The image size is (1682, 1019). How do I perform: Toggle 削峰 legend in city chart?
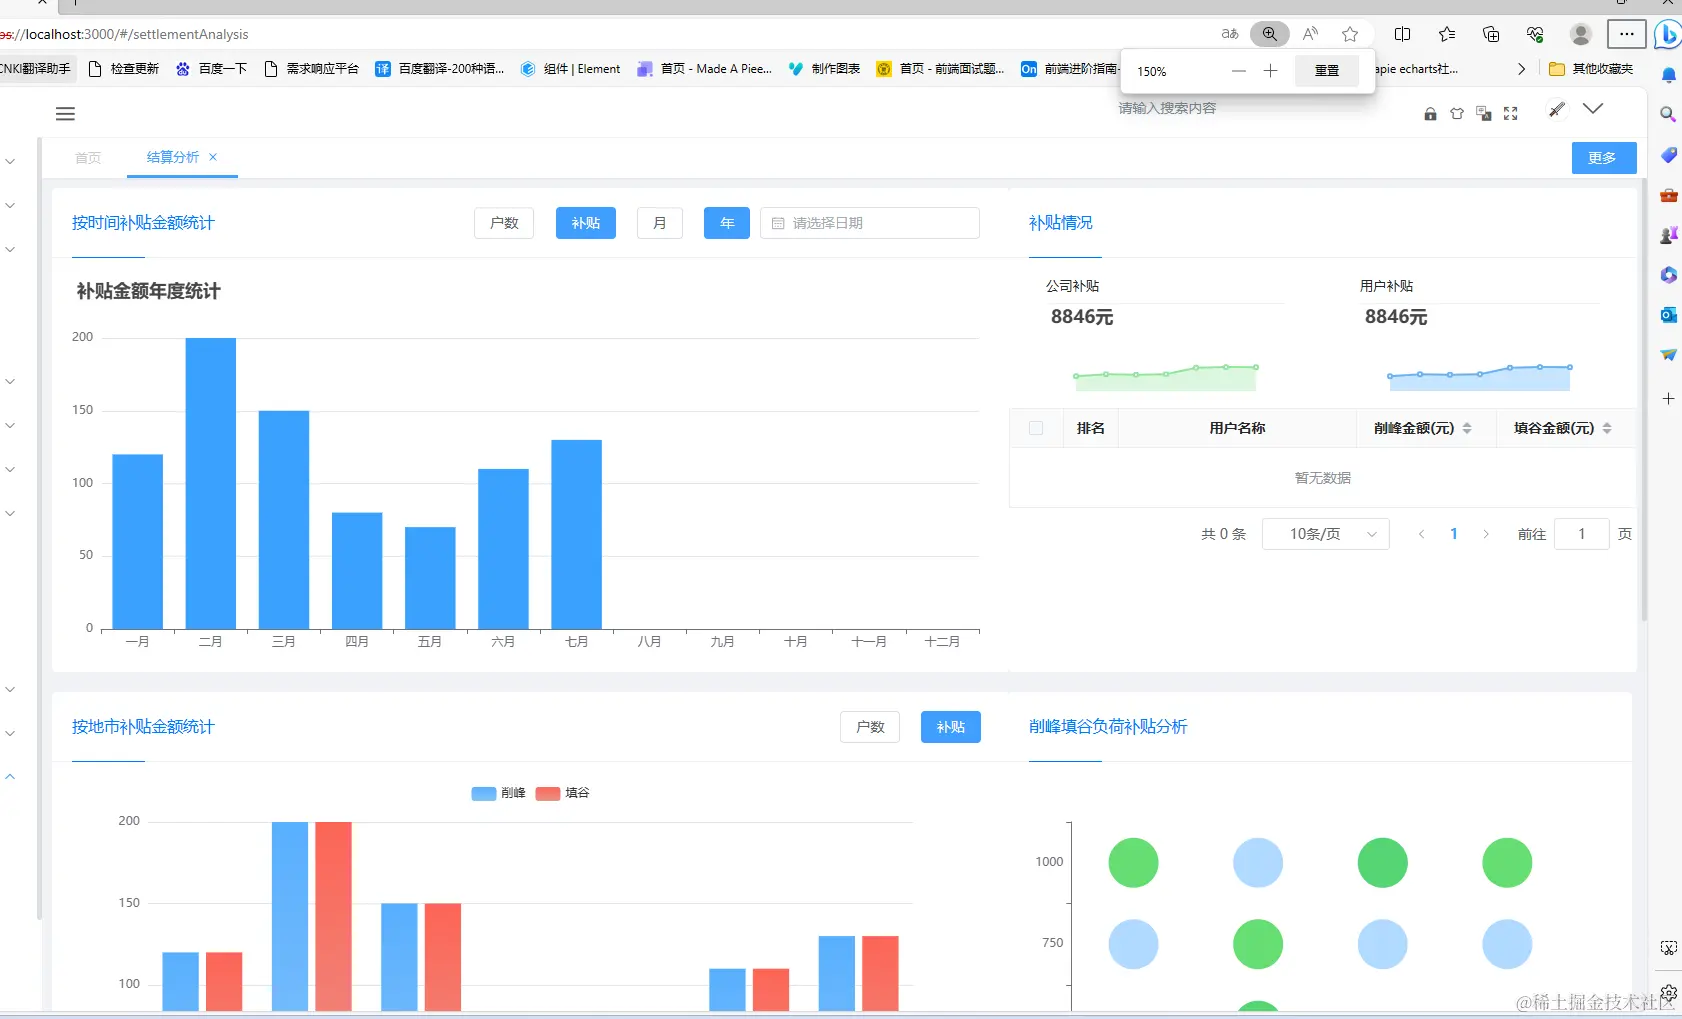point(499,793)
